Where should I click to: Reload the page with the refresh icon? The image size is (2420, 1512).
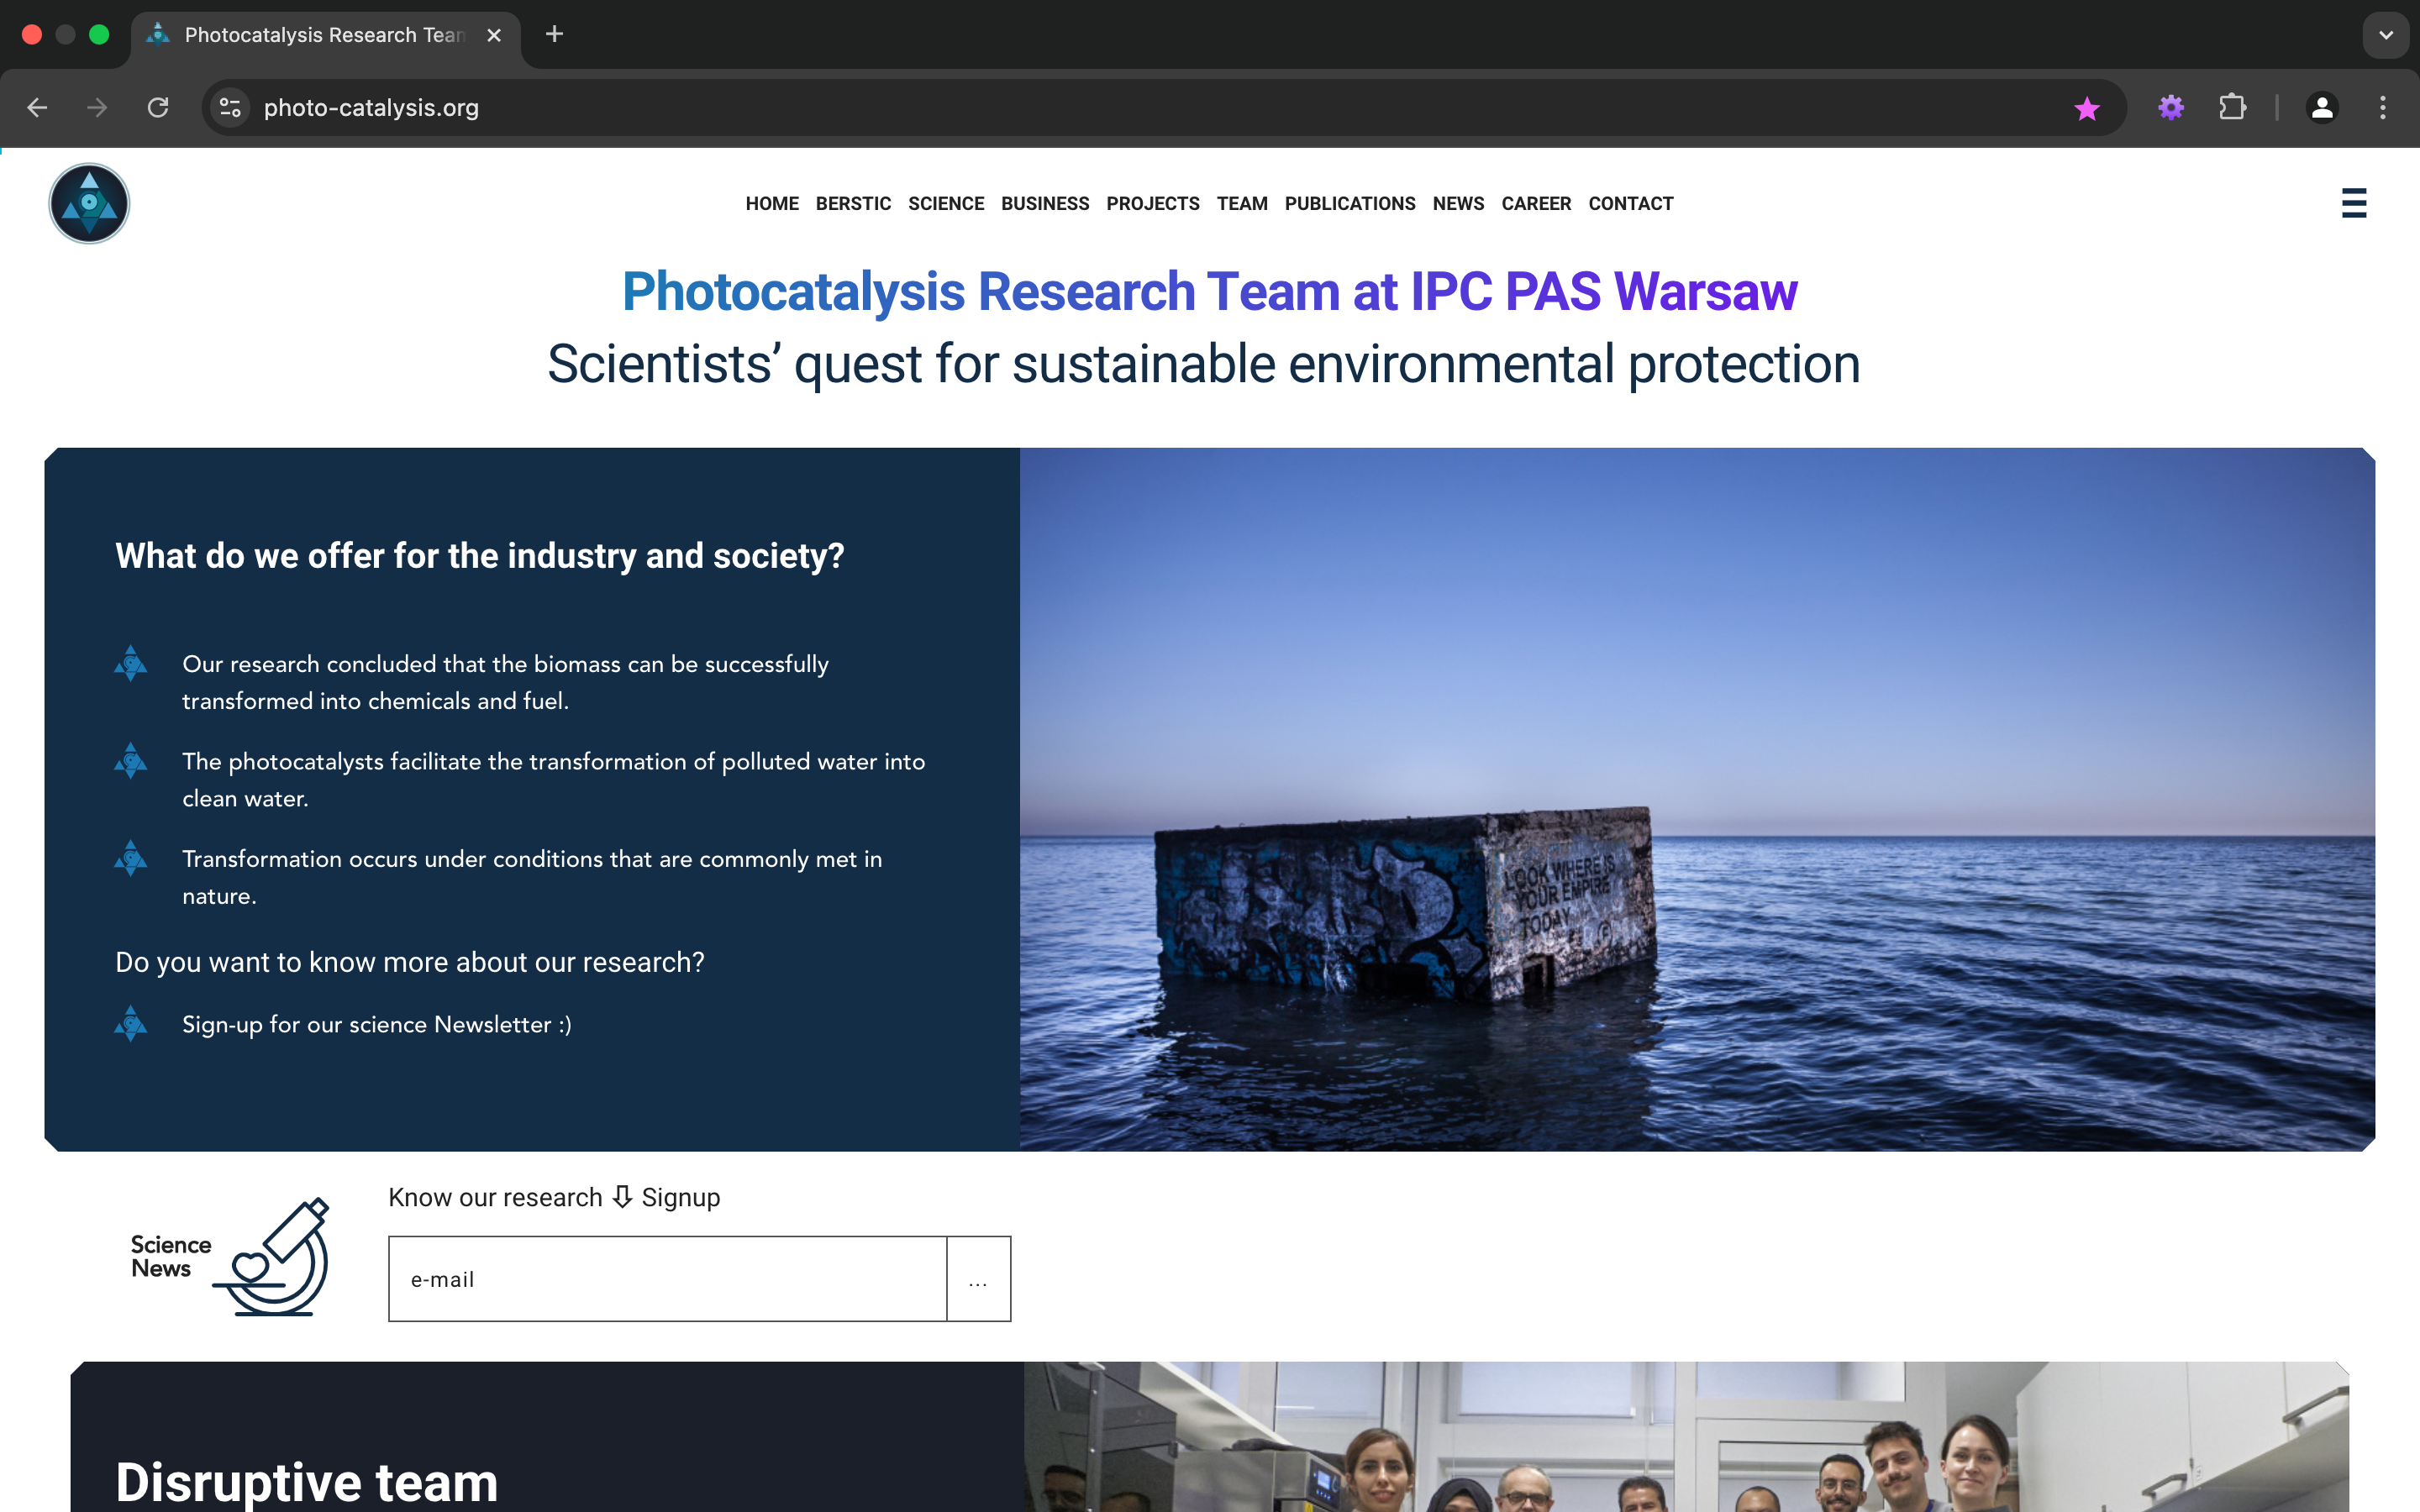158,107
